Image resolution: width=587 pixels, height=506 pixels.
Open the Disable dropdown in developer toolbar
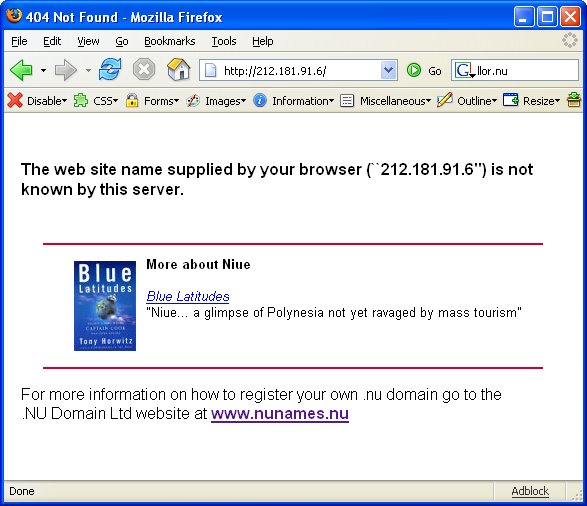click(37, 101)
